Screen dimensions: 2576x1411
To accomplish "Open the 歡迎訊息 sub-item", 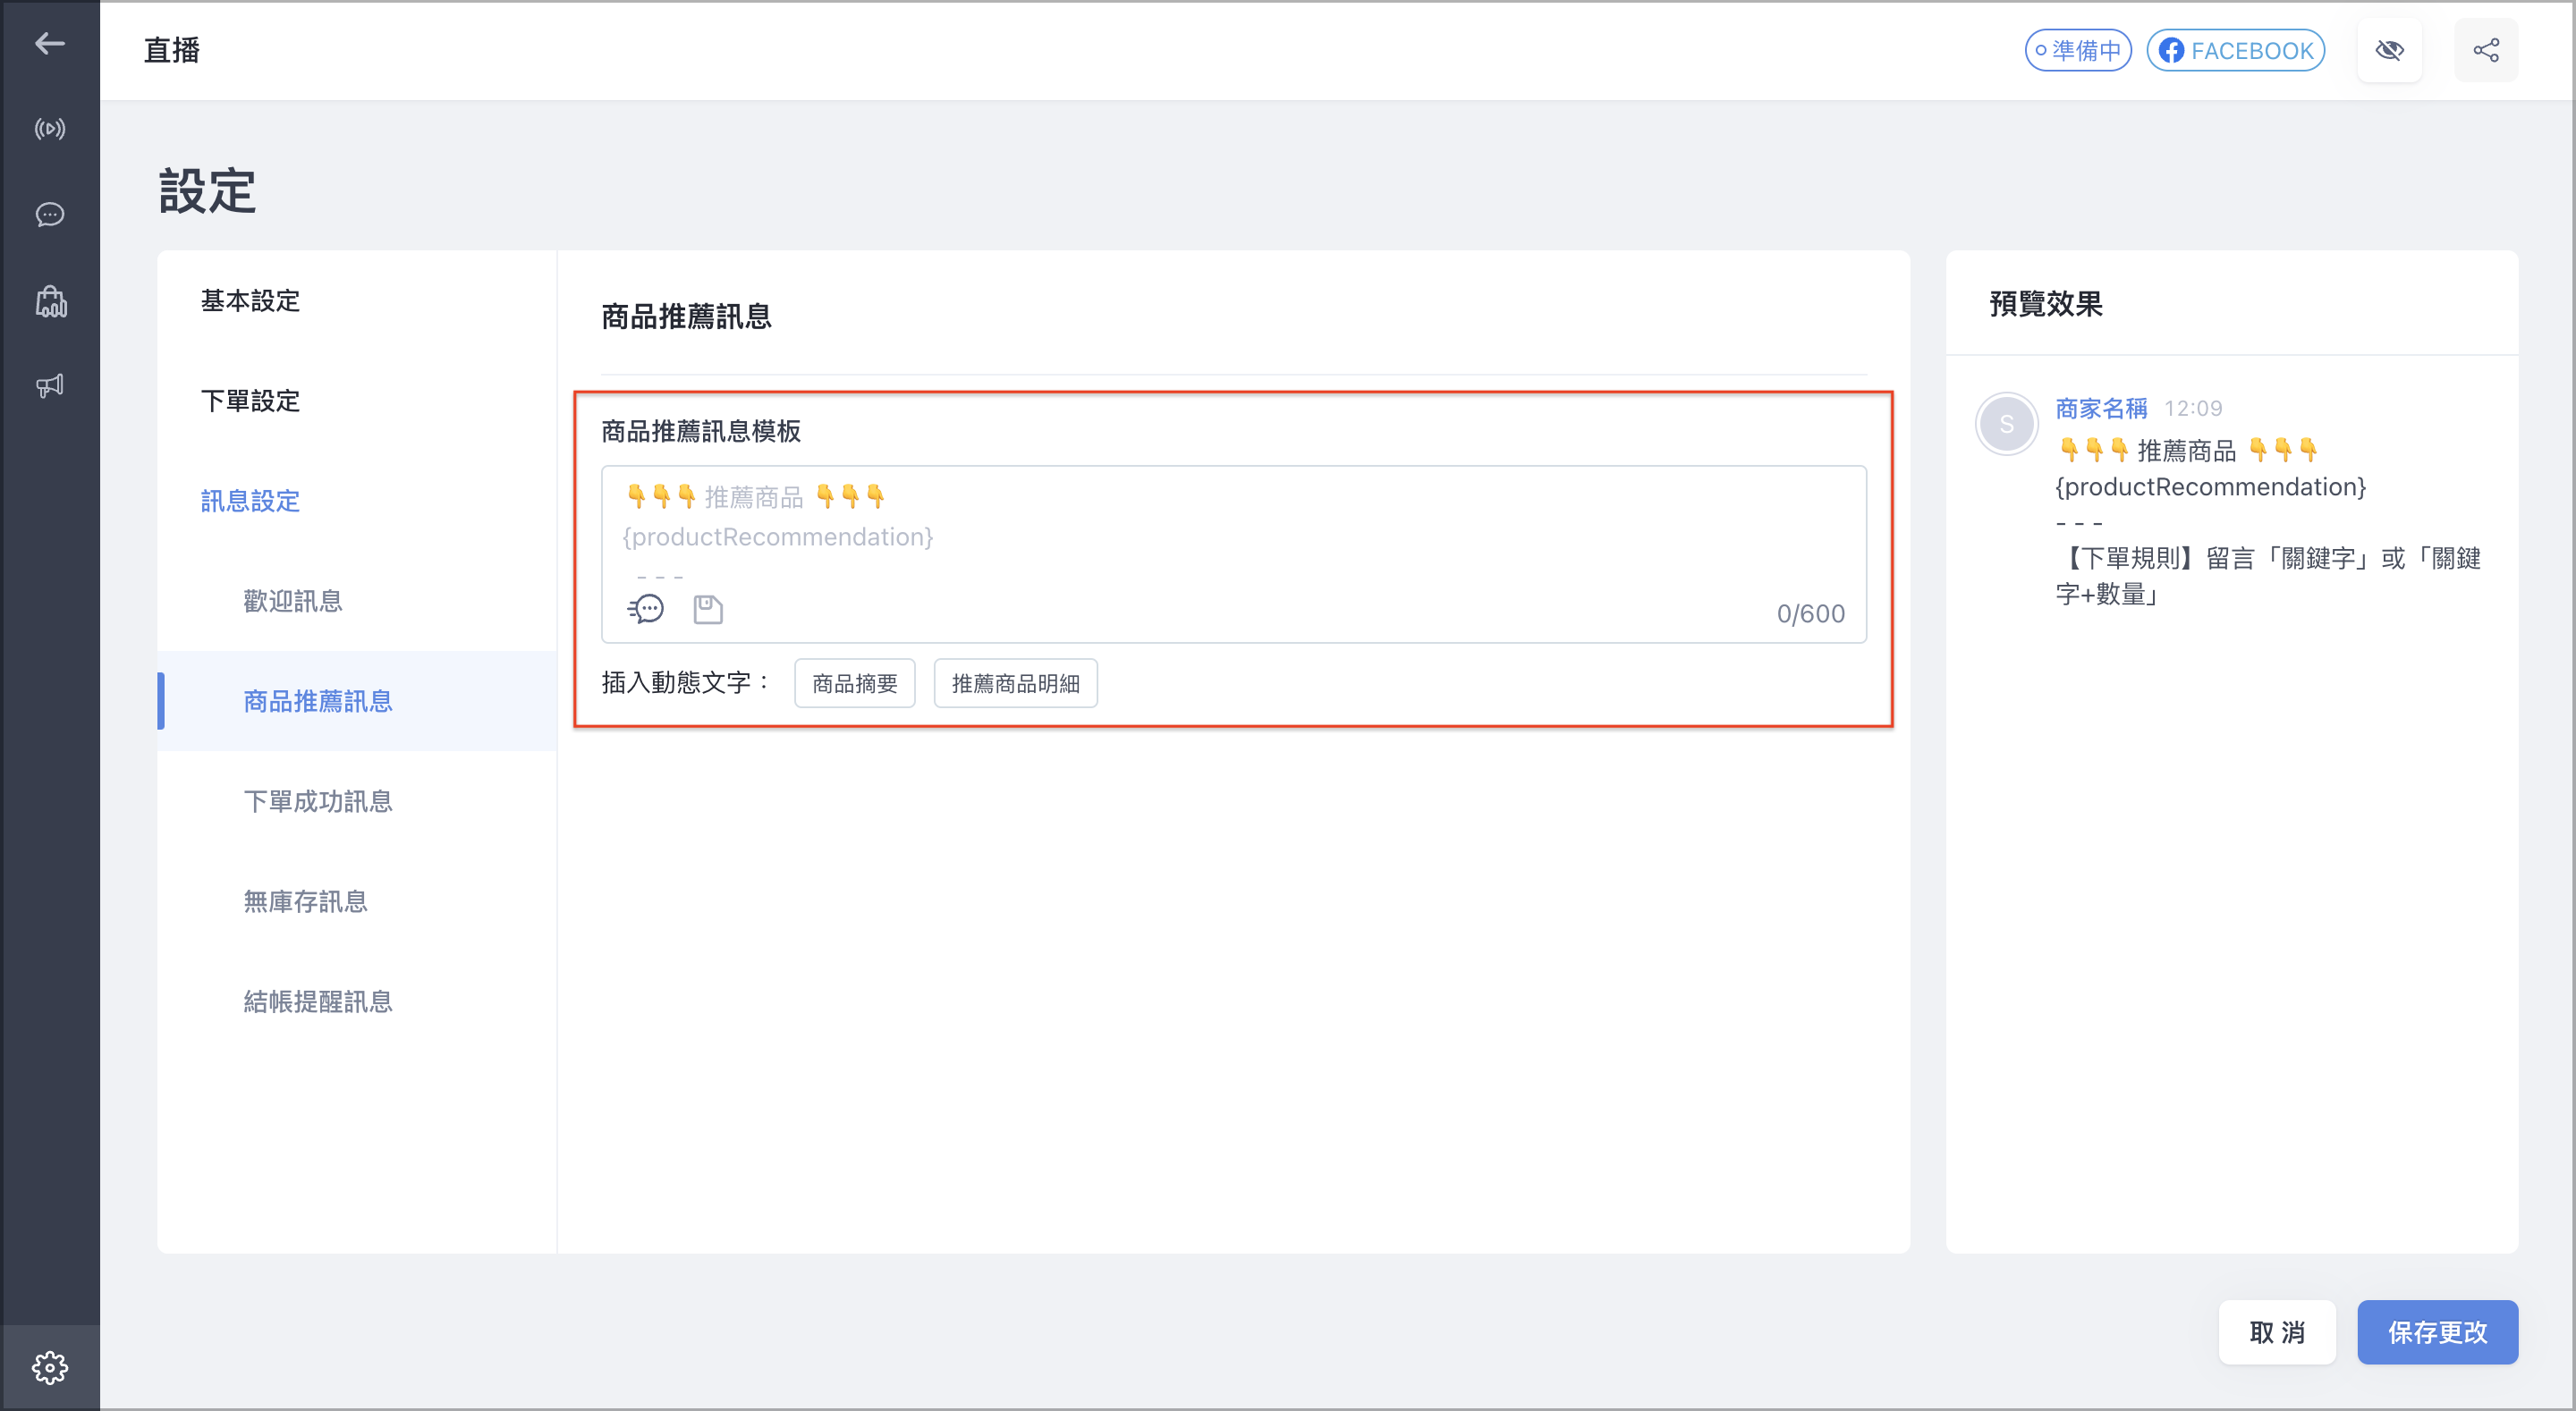I will (x=293, y=600).
